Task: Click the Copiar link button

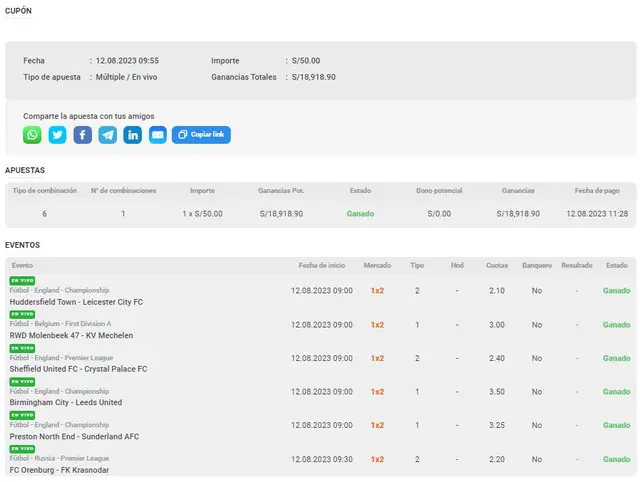Action: pyautogui.click(x=201, y=135)
